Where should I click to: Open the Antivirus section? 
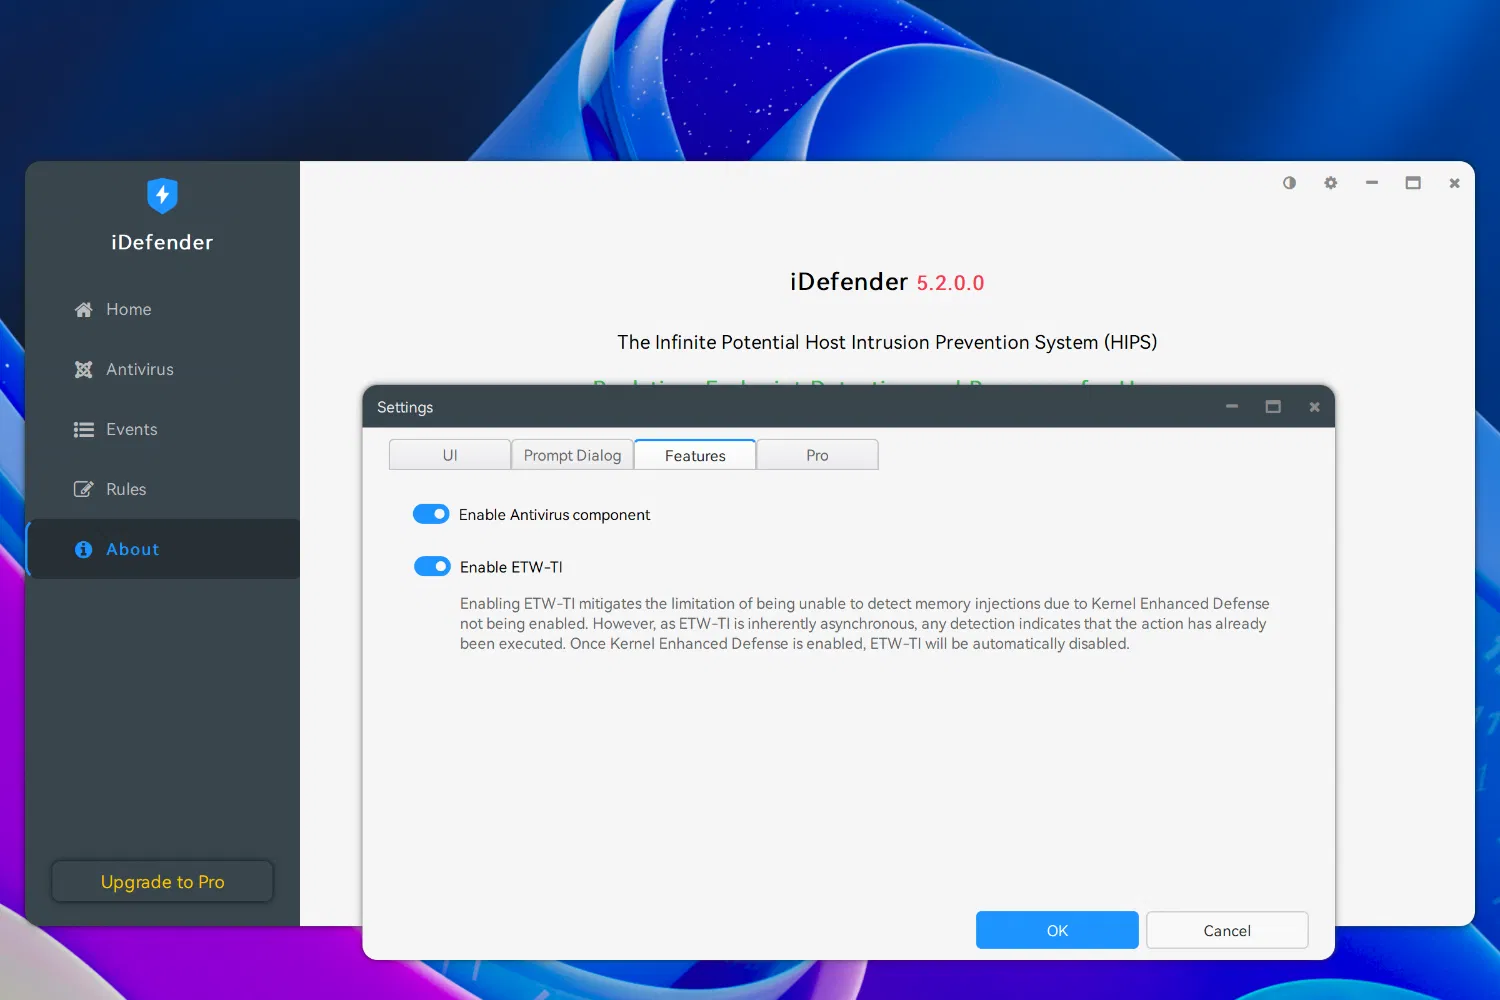click(162, 369)
